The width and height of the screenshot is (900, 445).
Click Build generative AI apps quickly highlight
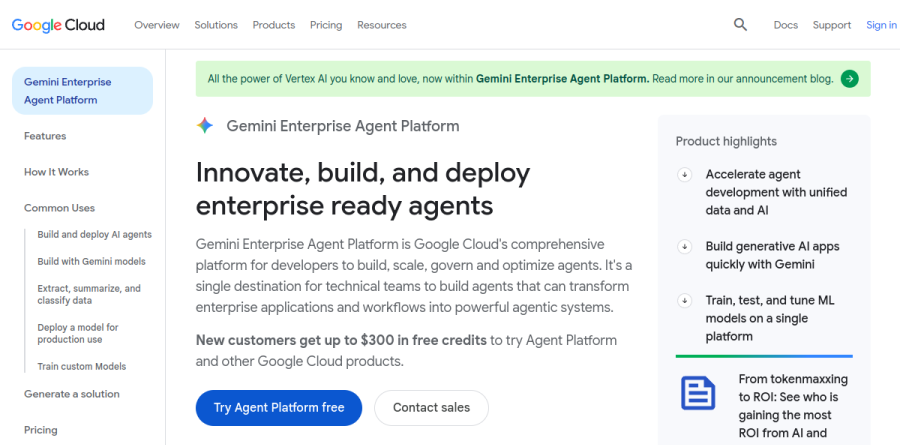pos(773,256)
